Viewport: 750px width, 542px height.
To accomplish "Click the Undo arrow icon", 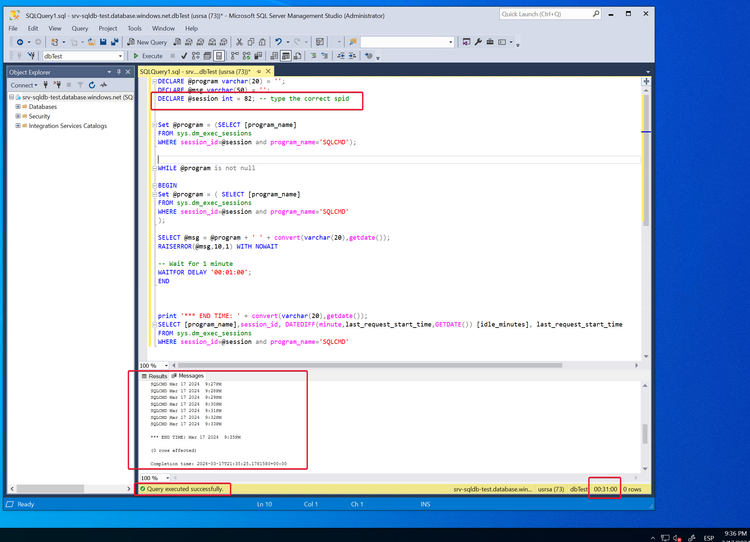I will pos(279,42).
